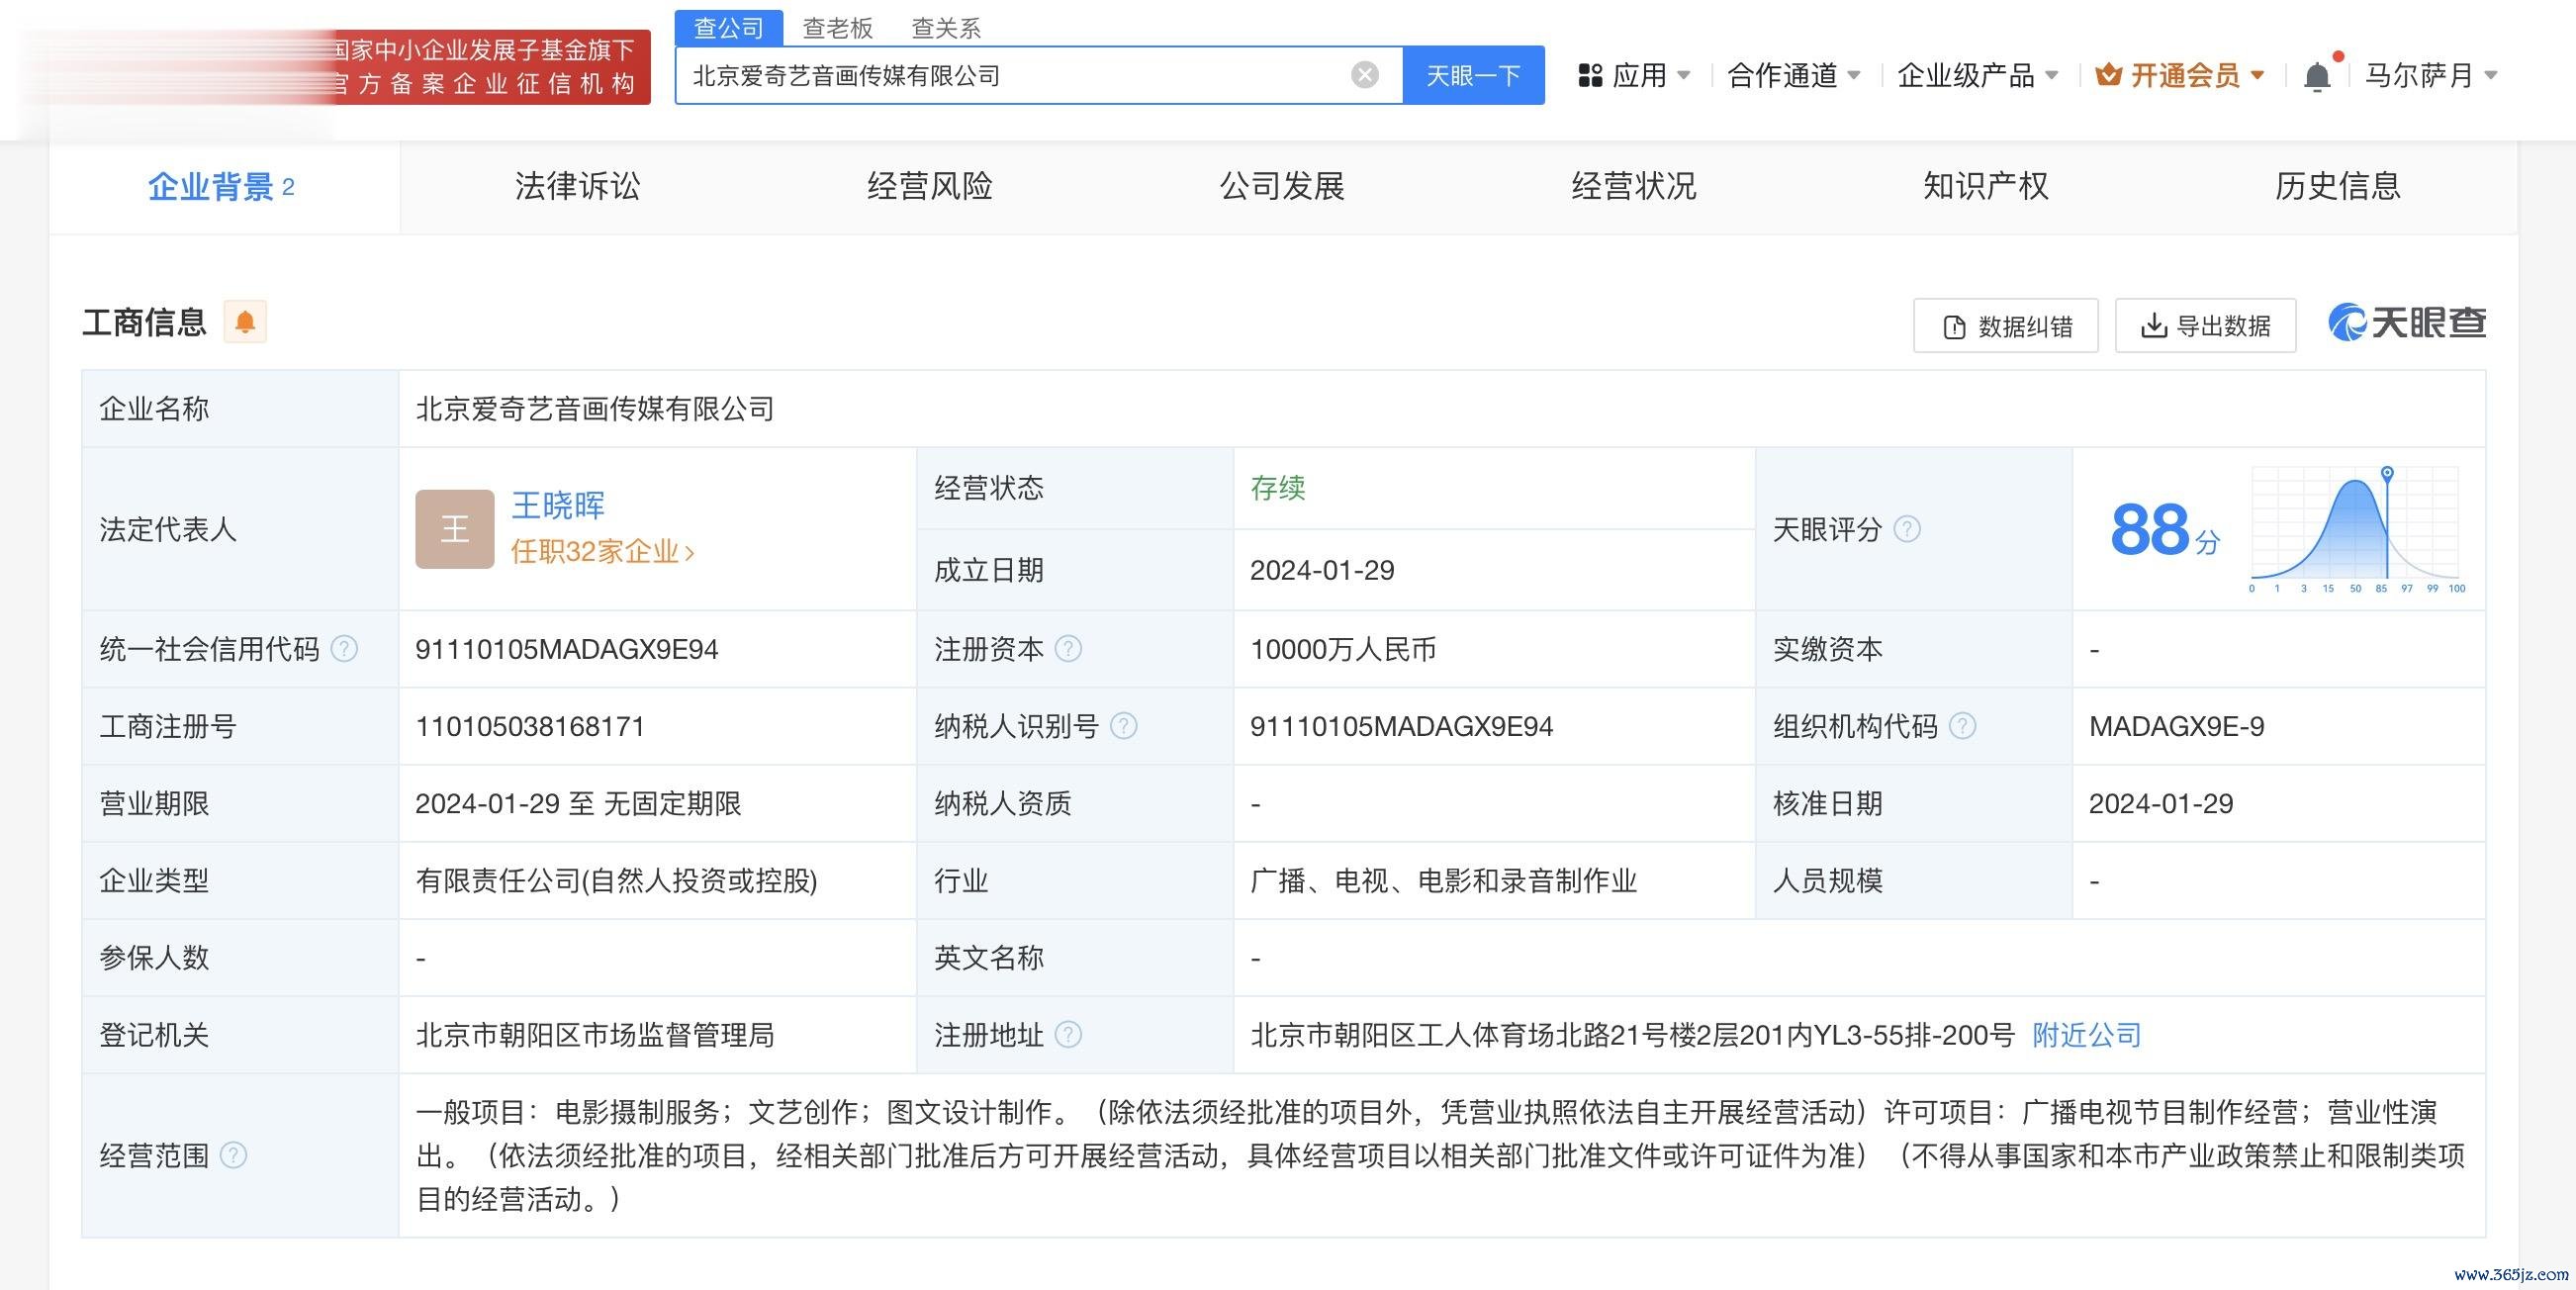Open the notification bell in header
This screenshot has width=2576, height=1290.
tap(2317, 76)
